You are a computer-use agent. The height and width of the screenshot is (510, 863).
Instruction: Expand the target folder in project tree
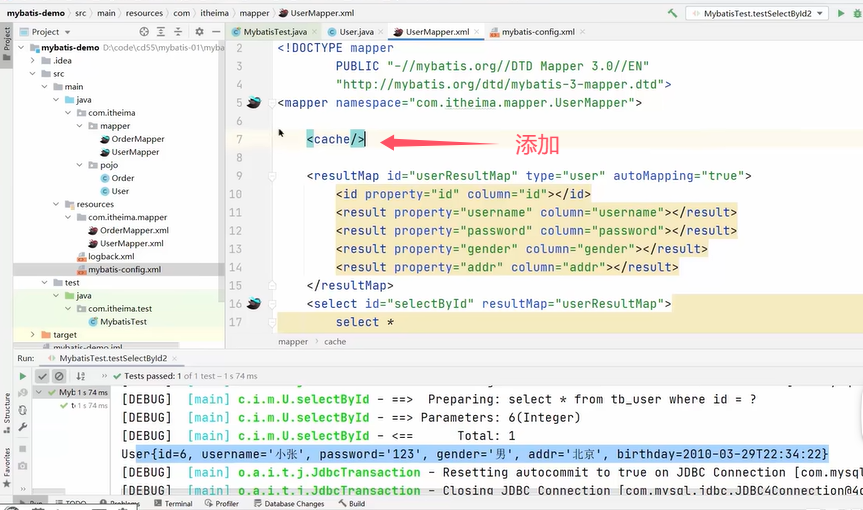tap(32, 334)
